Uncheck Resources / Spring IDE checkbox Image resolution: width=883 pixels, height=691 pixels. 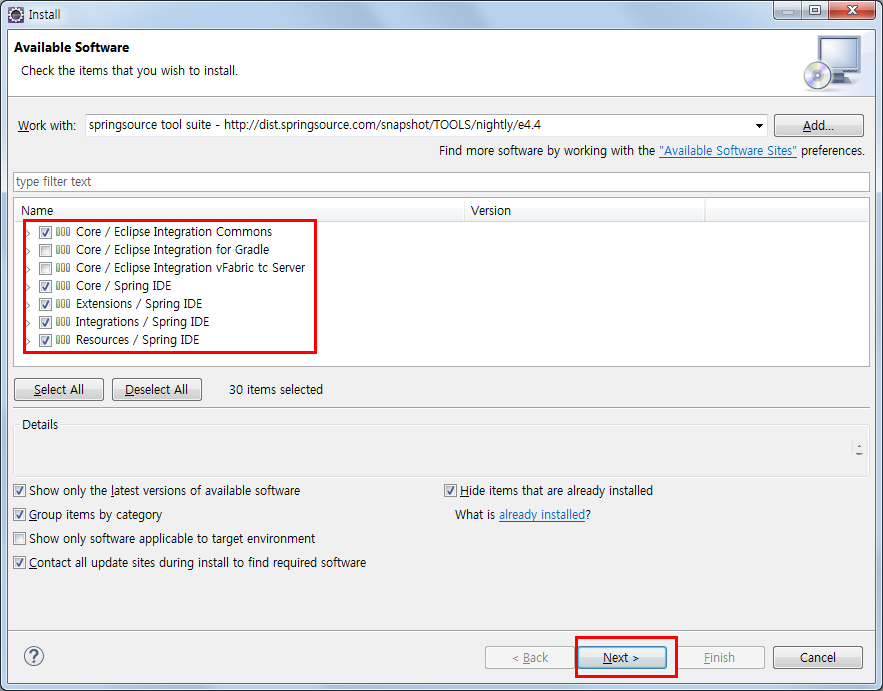tap(46, 340)
